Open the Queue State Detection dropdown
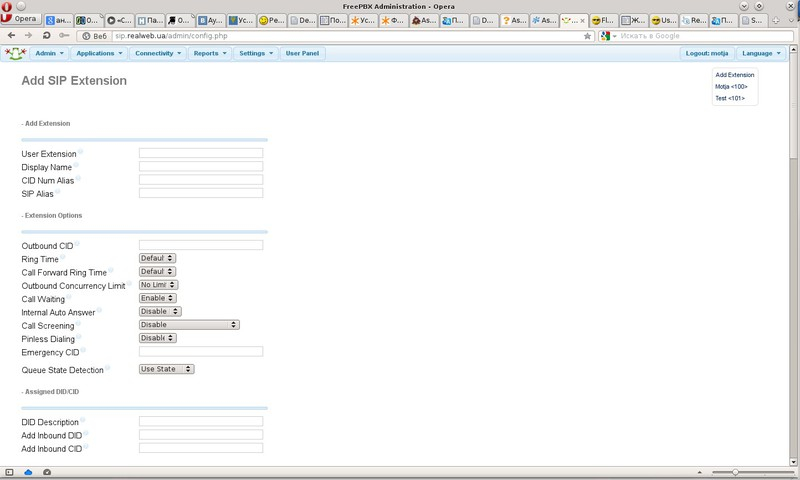The image size is (800, 480). 166,369
